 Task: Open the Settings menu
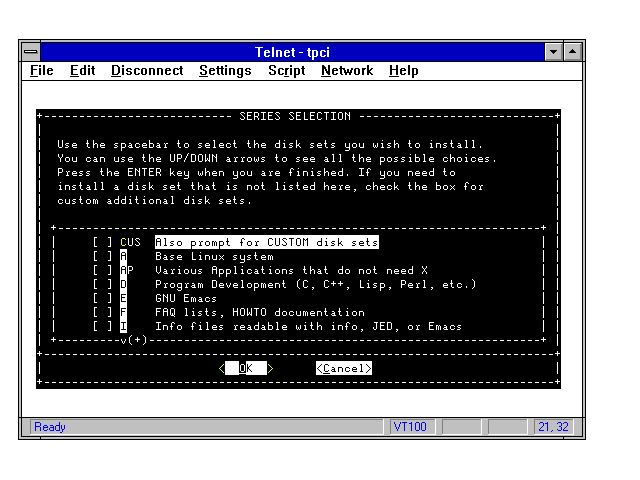tap(225, 71)
